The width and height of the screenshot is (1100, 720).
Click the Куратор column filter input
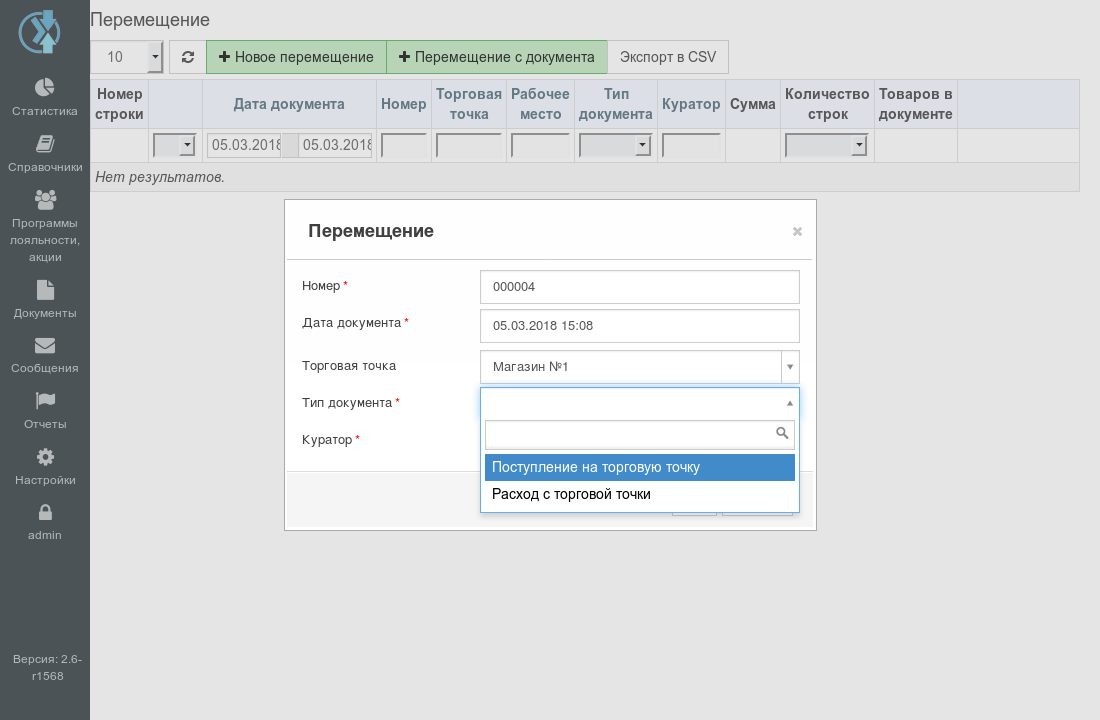coord(691,145)
